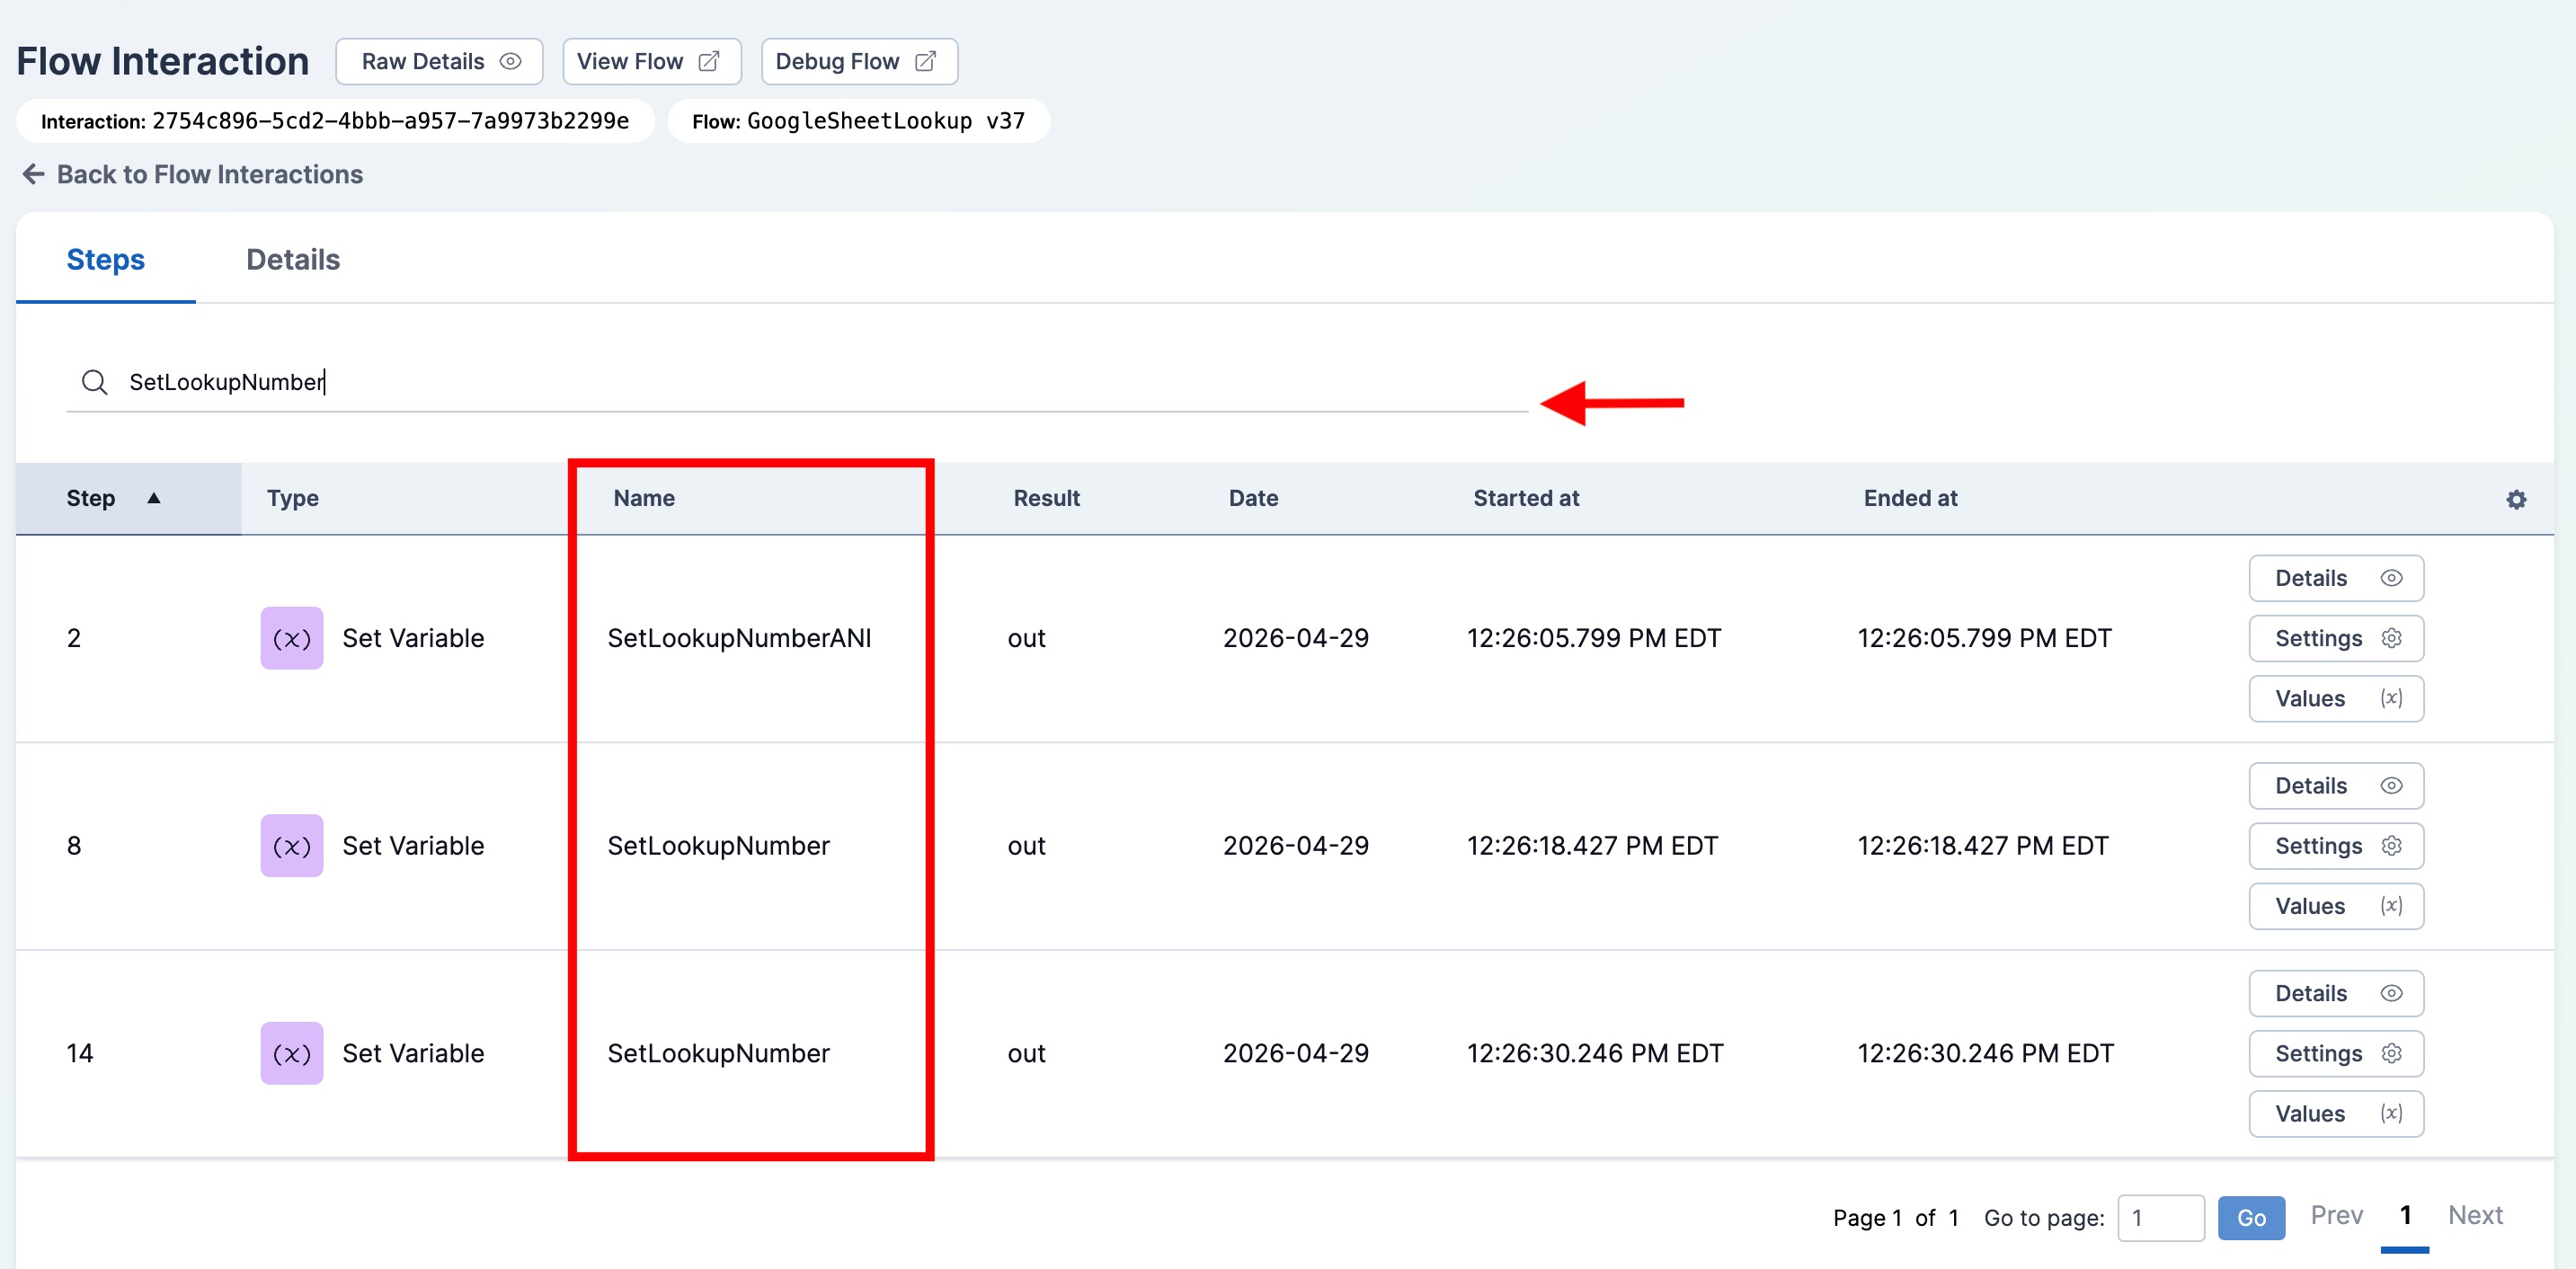Viewport: 2576px width, 1269px height.
Task: Open Values for step 8
Action: [2336, 906]
